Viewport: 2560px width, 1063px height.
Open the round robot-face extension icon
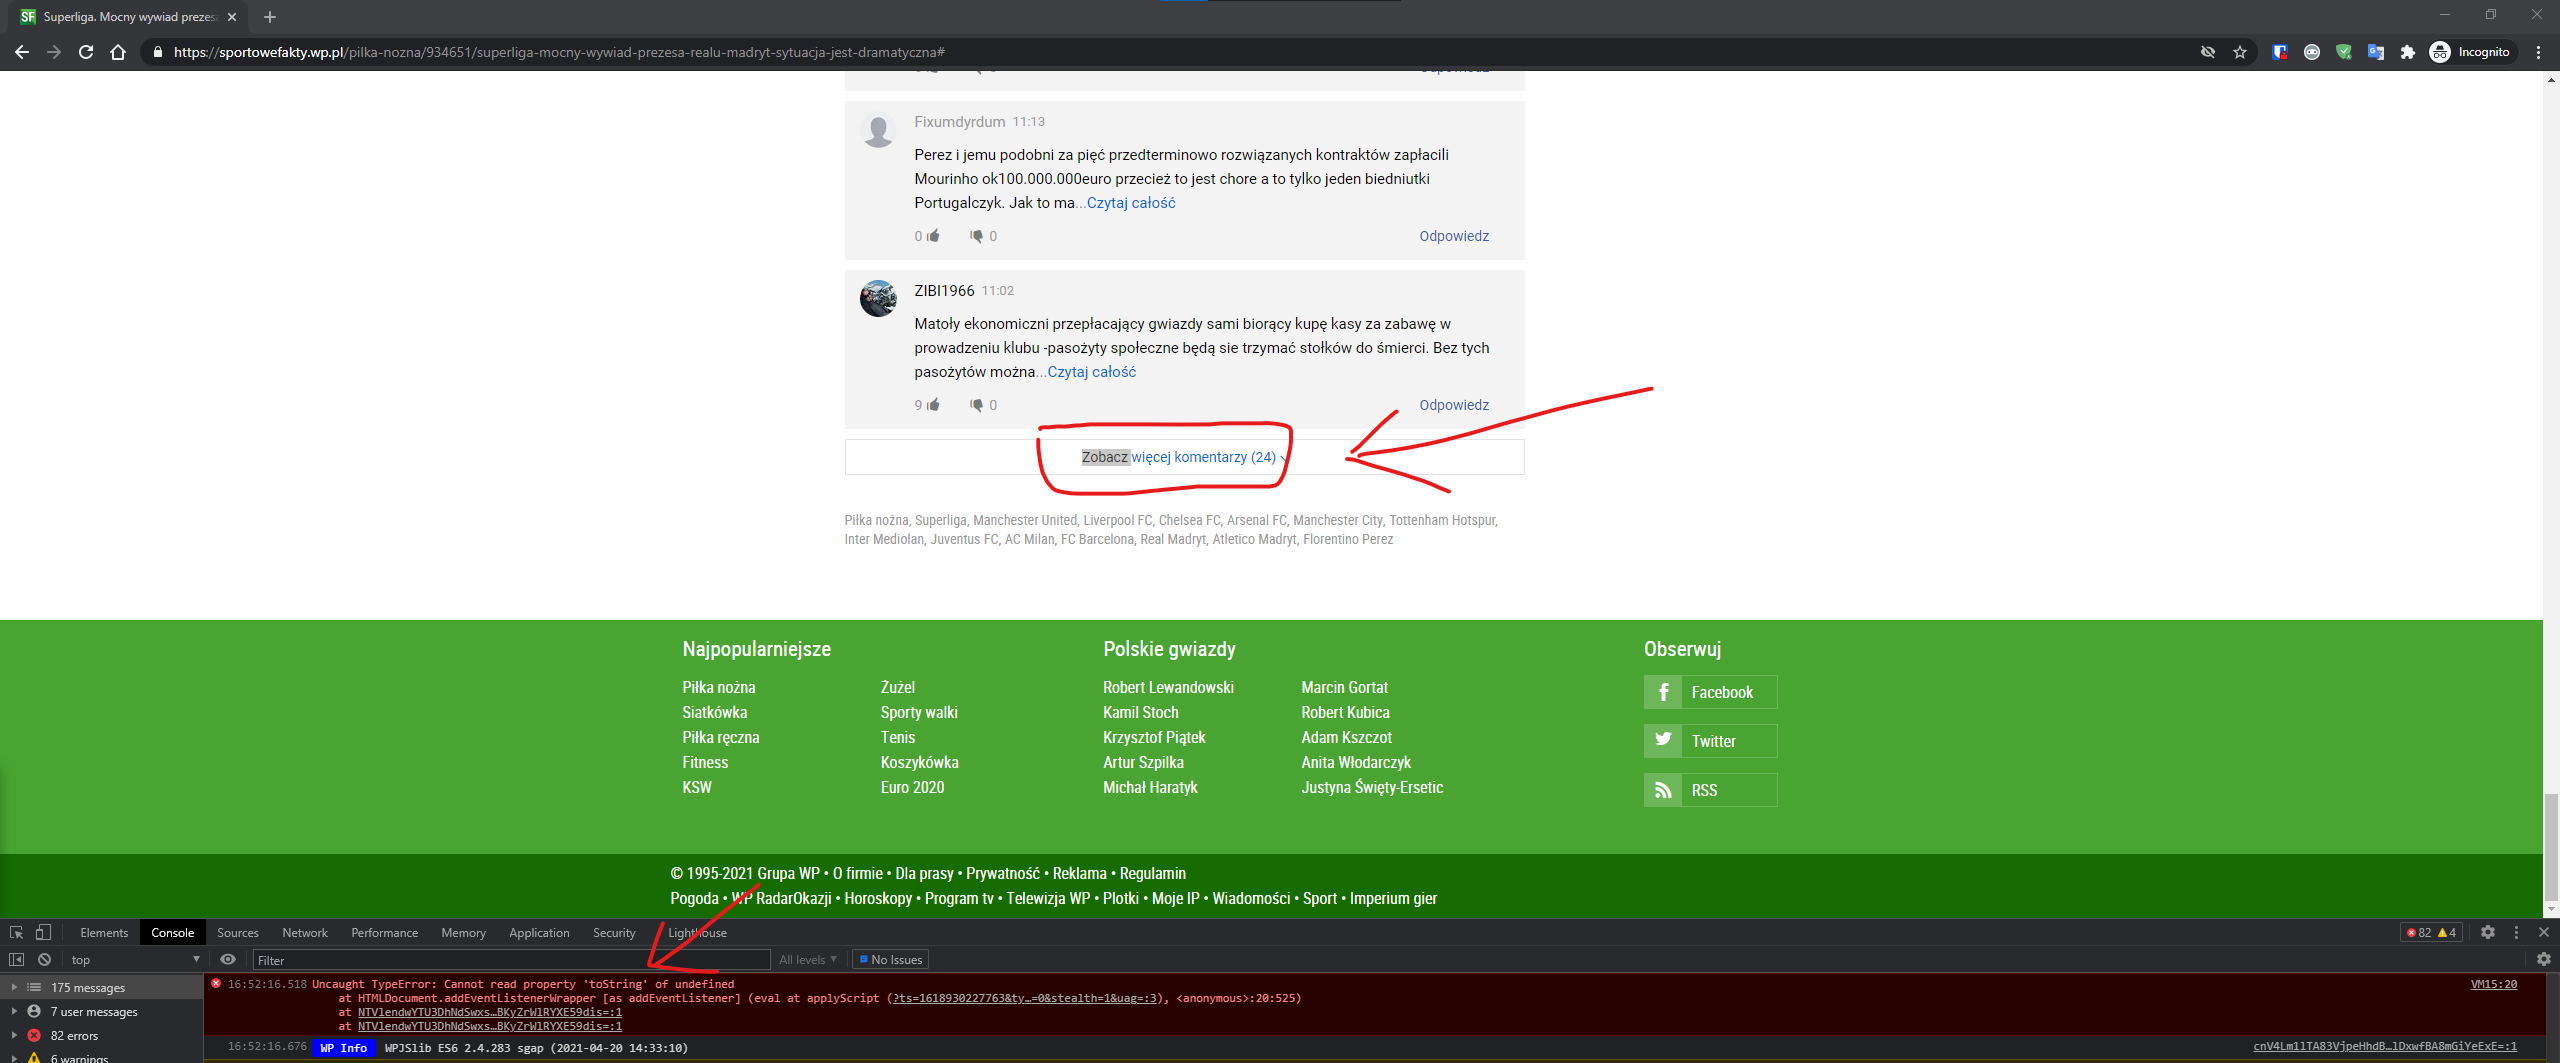2312,52
